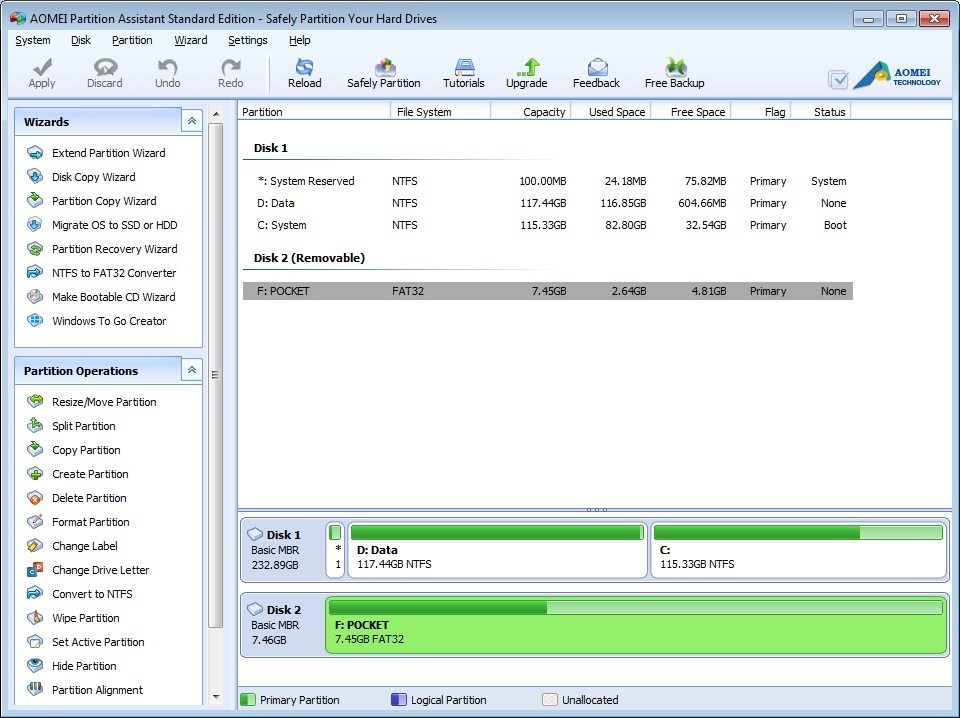Click the Partition Copy Wizard icon
The height and width of the screenshot is (718, 960).
pos(35,200)
